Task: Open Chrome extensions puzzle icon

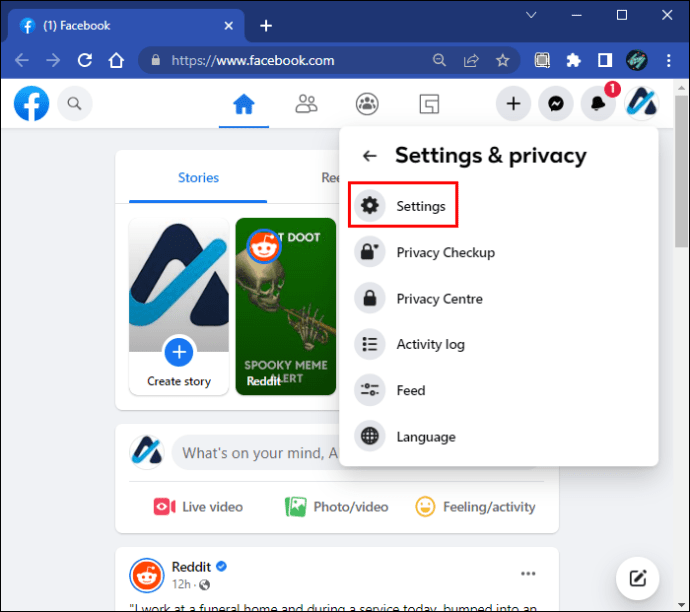Action: [573, 60]
